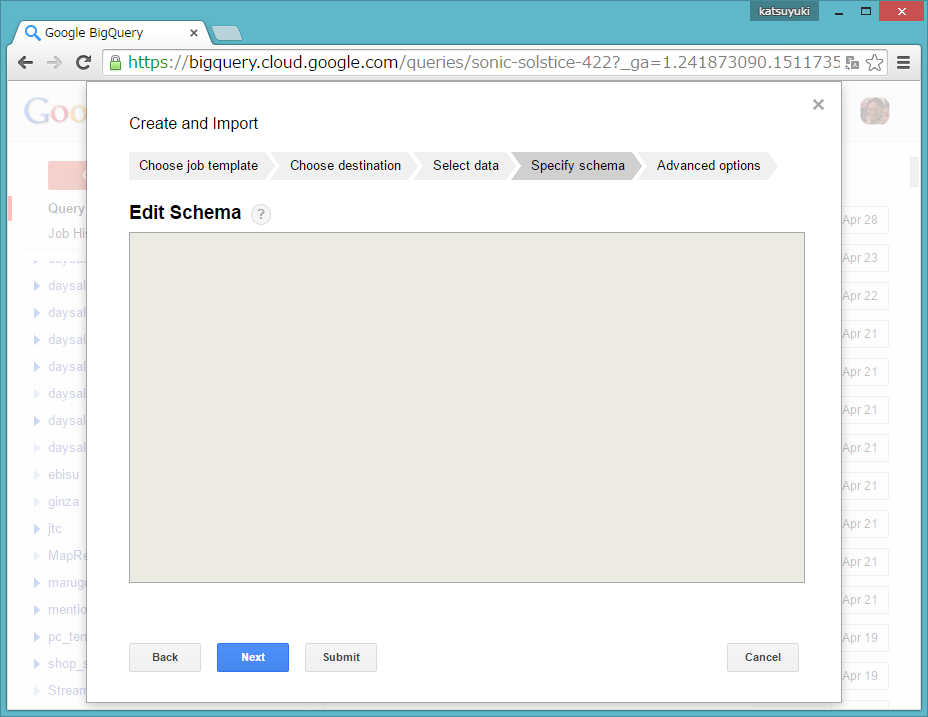The width and height of the screenshot is (928, 717).
Task: Go to Choose destination step
Action: (346, 166)
